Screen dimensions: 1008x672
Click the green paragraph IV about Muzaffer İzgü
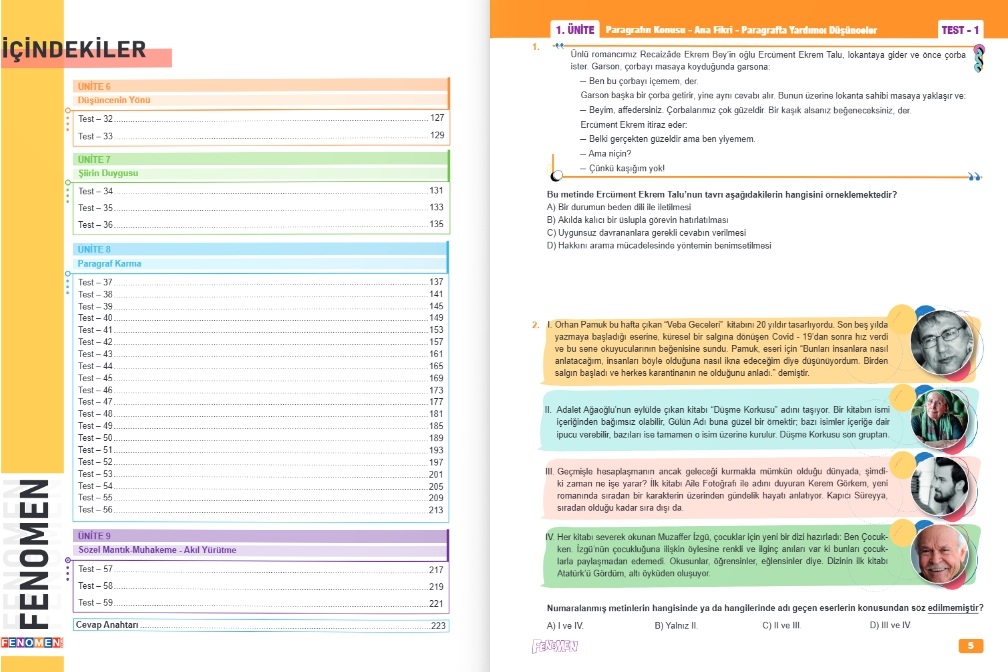coord(722,554)
